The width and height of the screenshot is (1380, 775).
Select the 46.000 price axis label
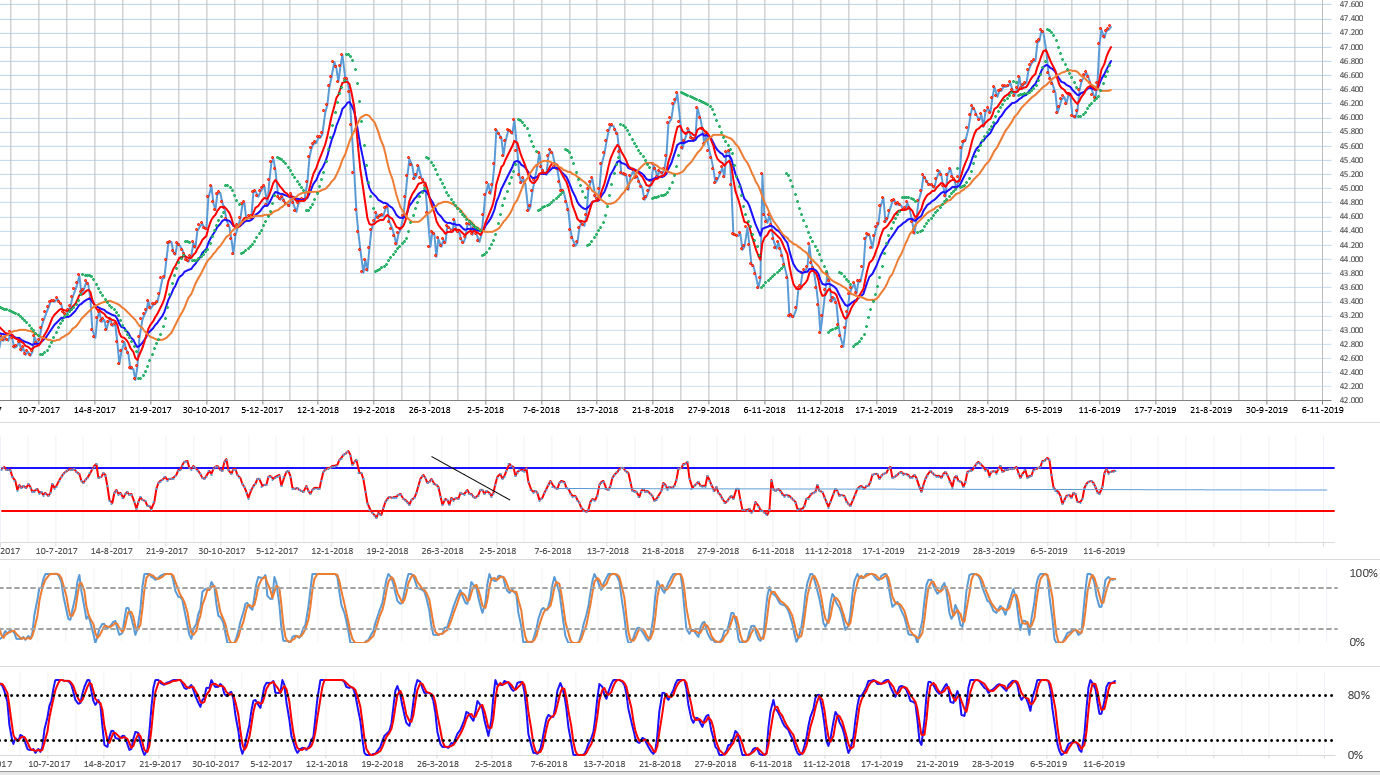[1350, 117]
